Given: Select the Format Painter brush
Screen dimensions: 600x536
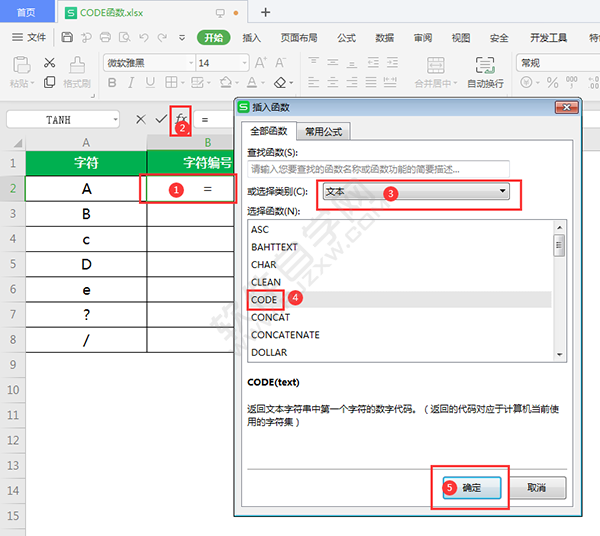Looking at the screenshot, I should click(x=77, y=65).
